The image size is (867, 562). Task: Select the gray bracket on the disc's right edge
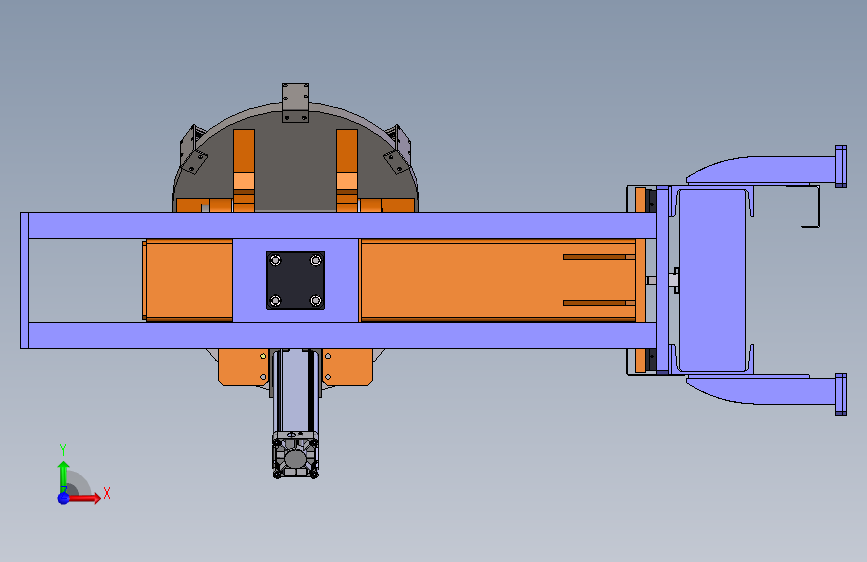[398, 150]
